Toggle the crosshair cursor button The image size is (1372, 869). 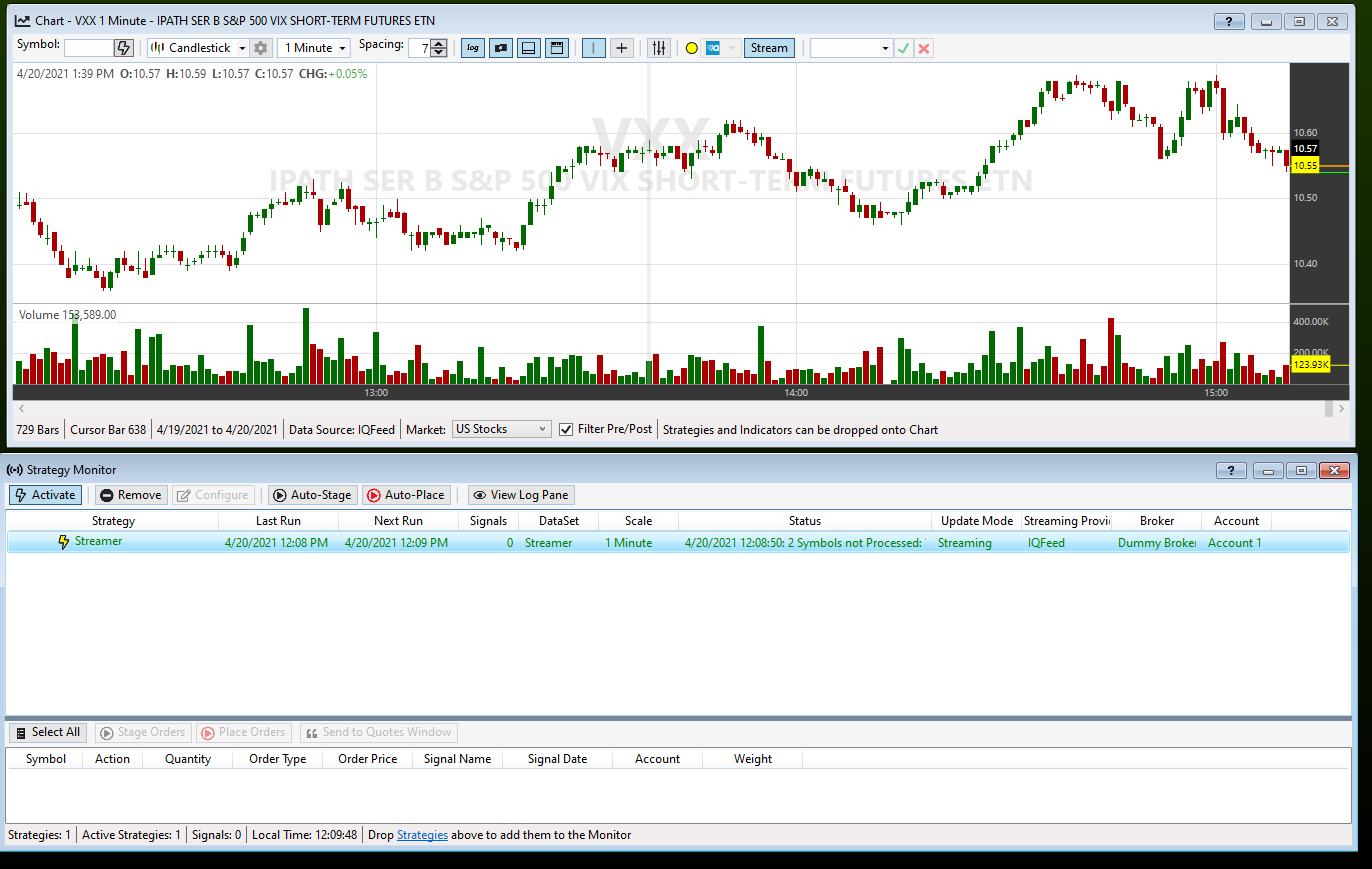(x=622, y=48)
